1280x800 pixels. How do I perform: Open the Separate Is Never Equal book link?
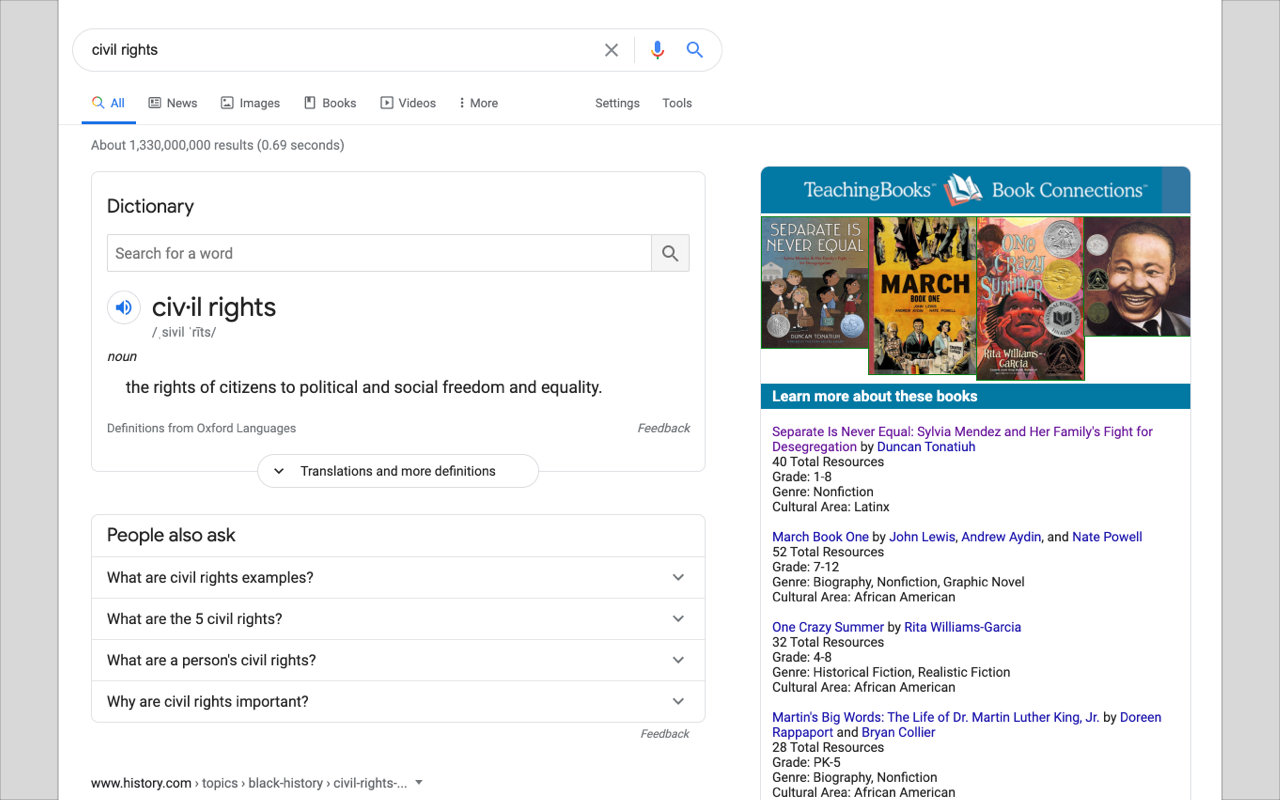point(962,439)
